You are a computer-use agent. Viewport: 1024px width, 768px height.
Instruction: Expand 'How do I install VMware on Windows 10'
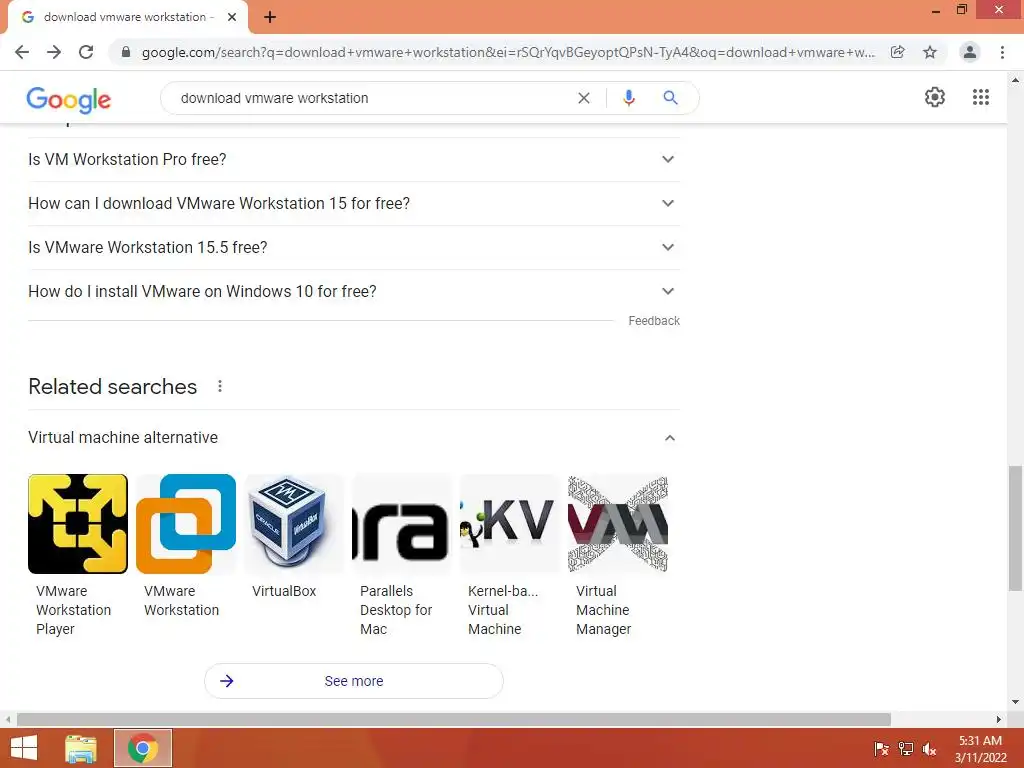(354, 291)
